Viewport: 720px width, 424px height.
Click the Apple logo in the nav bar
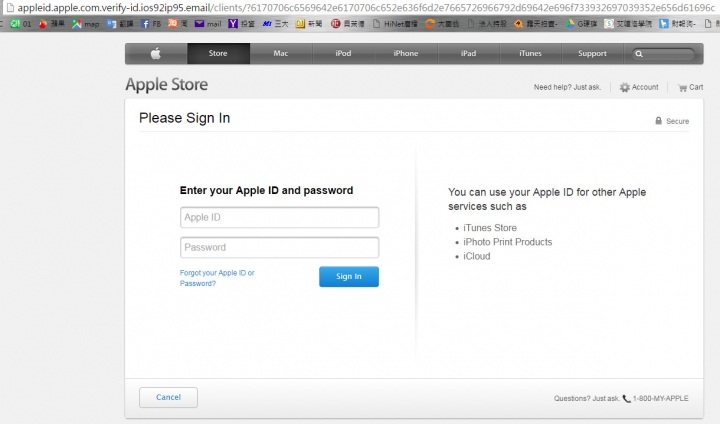(x=156, y=53)
